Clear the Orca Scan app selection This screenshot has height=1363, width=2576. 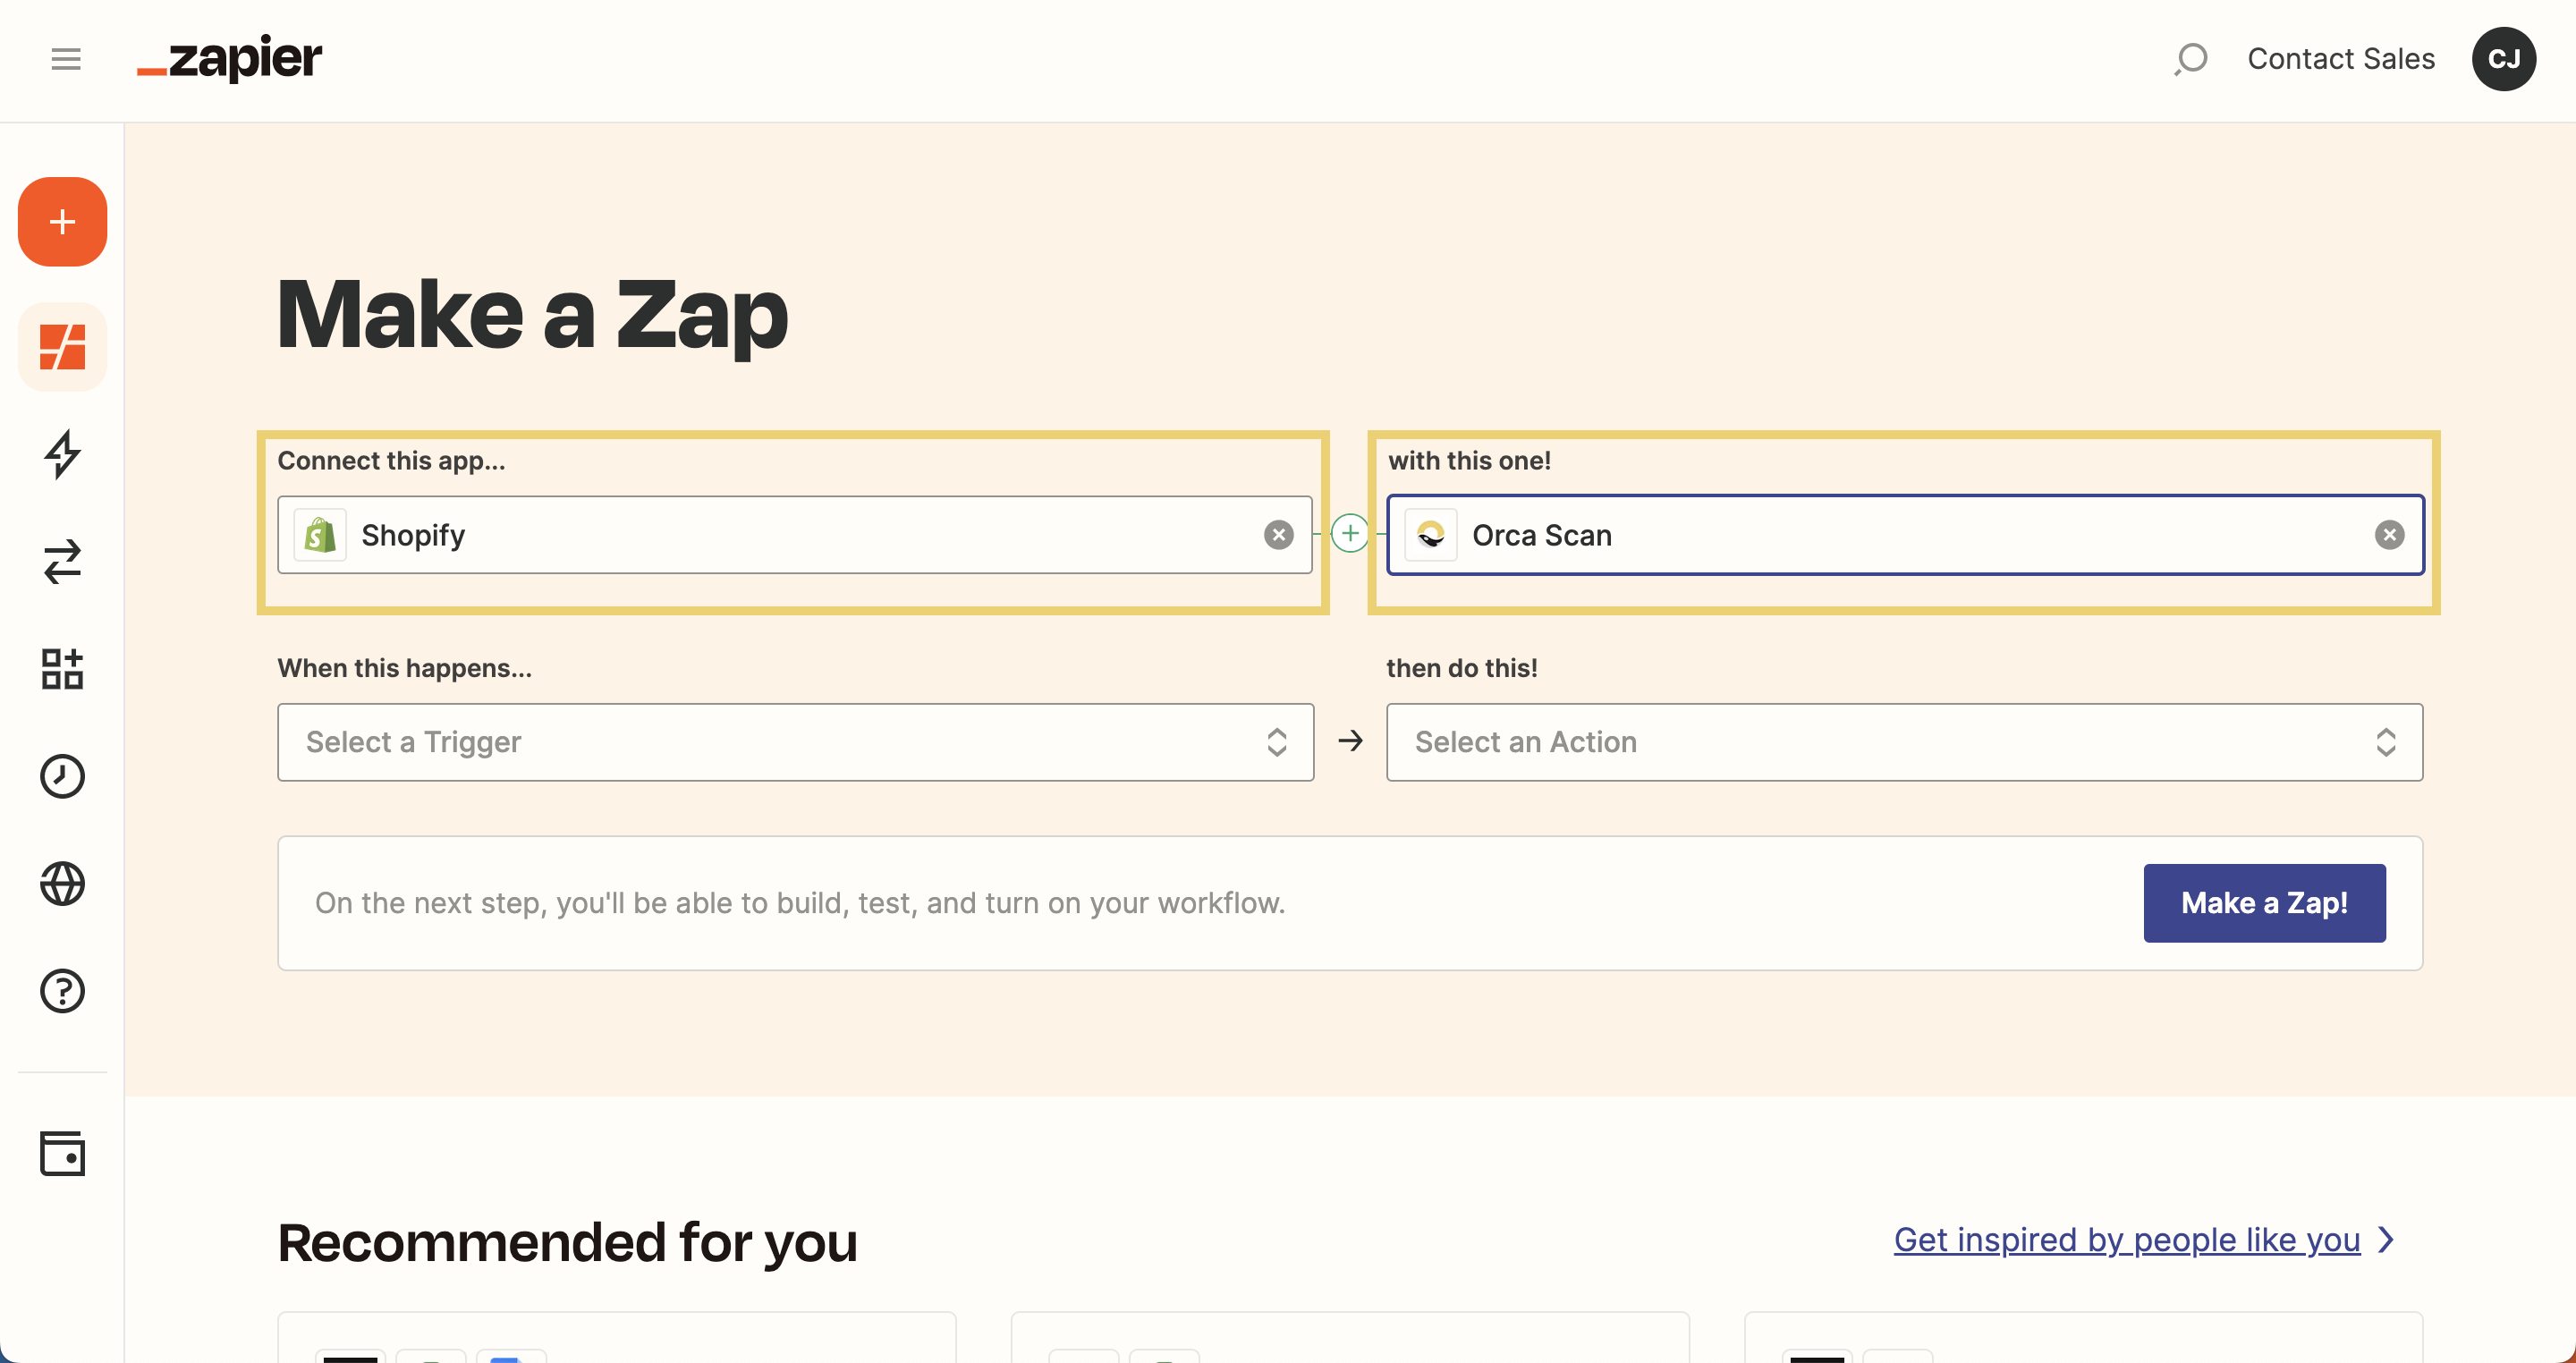(x=2388, y=533)
